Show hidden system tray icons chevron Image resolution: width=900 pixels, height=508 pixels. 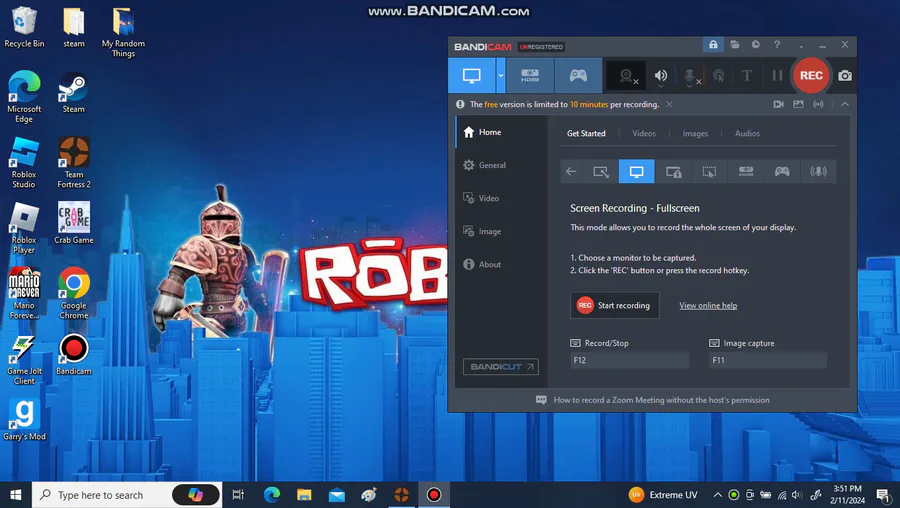coord(717,495)
